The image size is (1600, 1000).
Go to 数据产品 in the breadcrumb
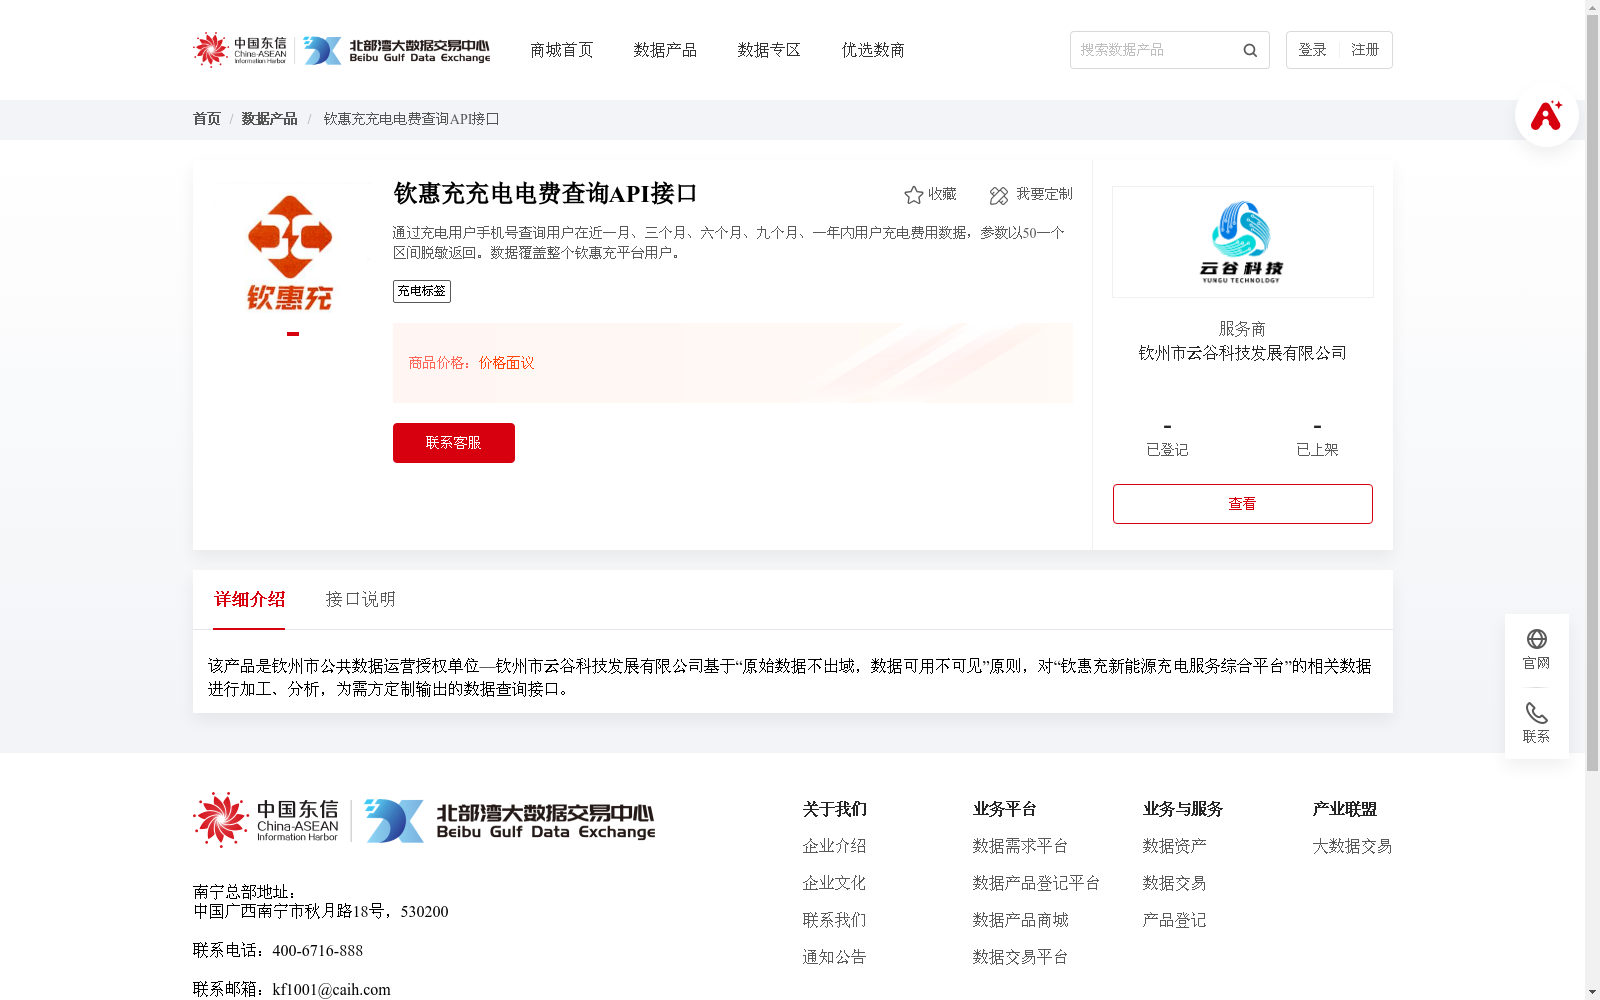coord(269,119)
